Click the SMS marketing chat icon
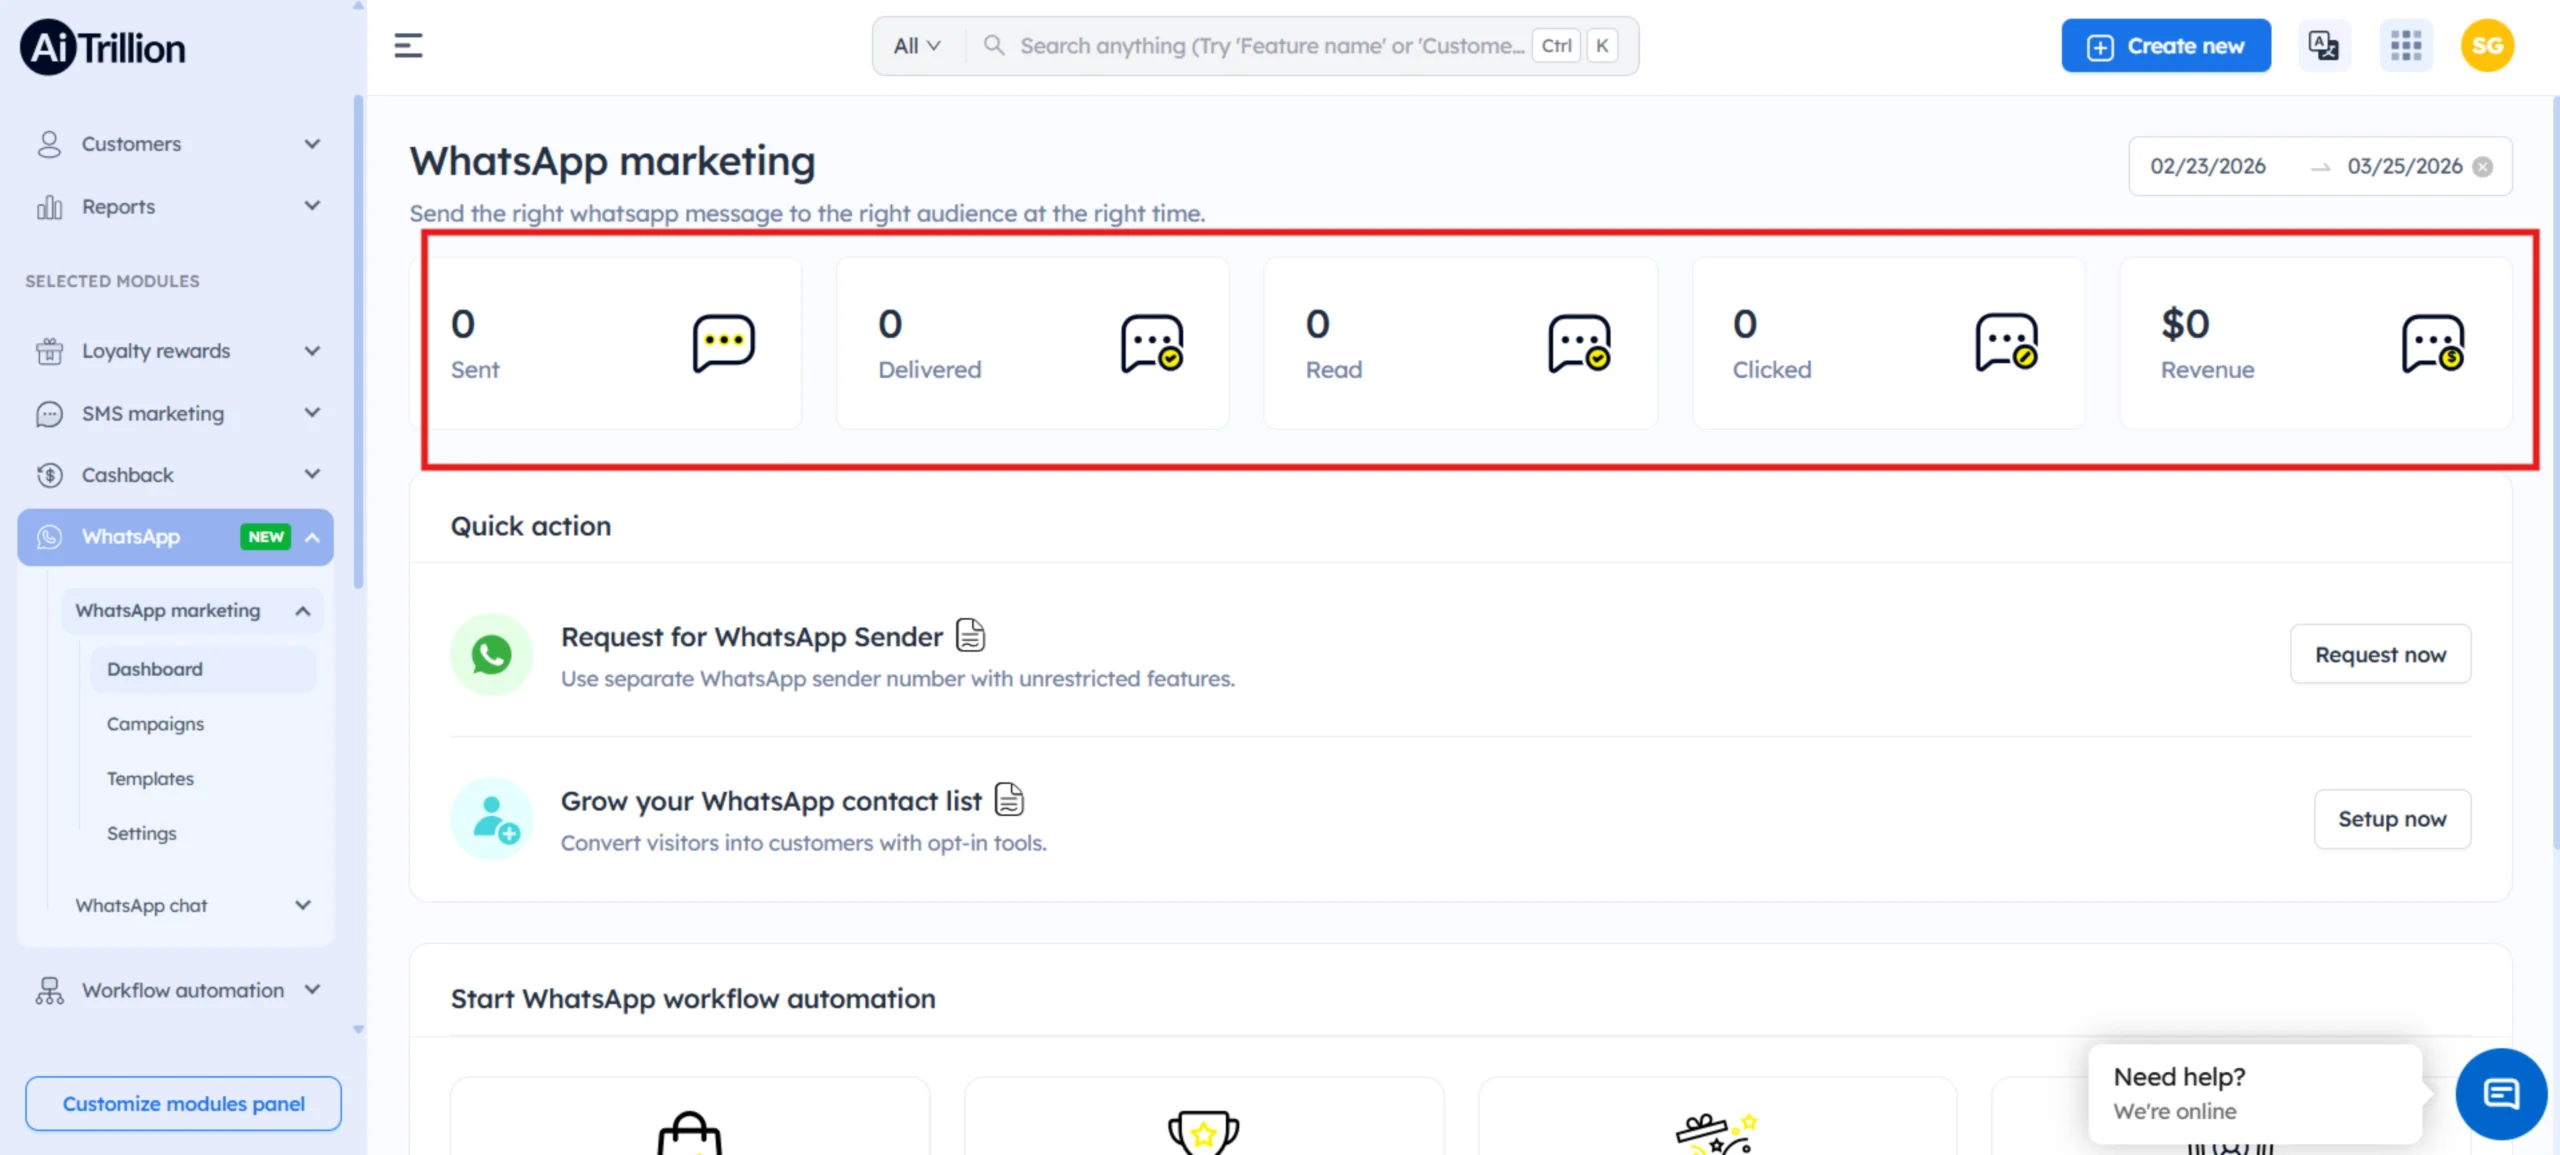The image size is (2560, 1155). 48,413
